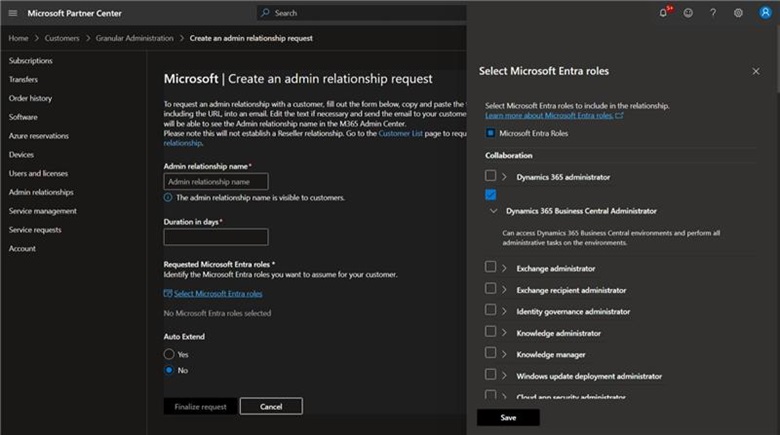Check the Dynamics 365 administrator checkbox

(490, 176)
